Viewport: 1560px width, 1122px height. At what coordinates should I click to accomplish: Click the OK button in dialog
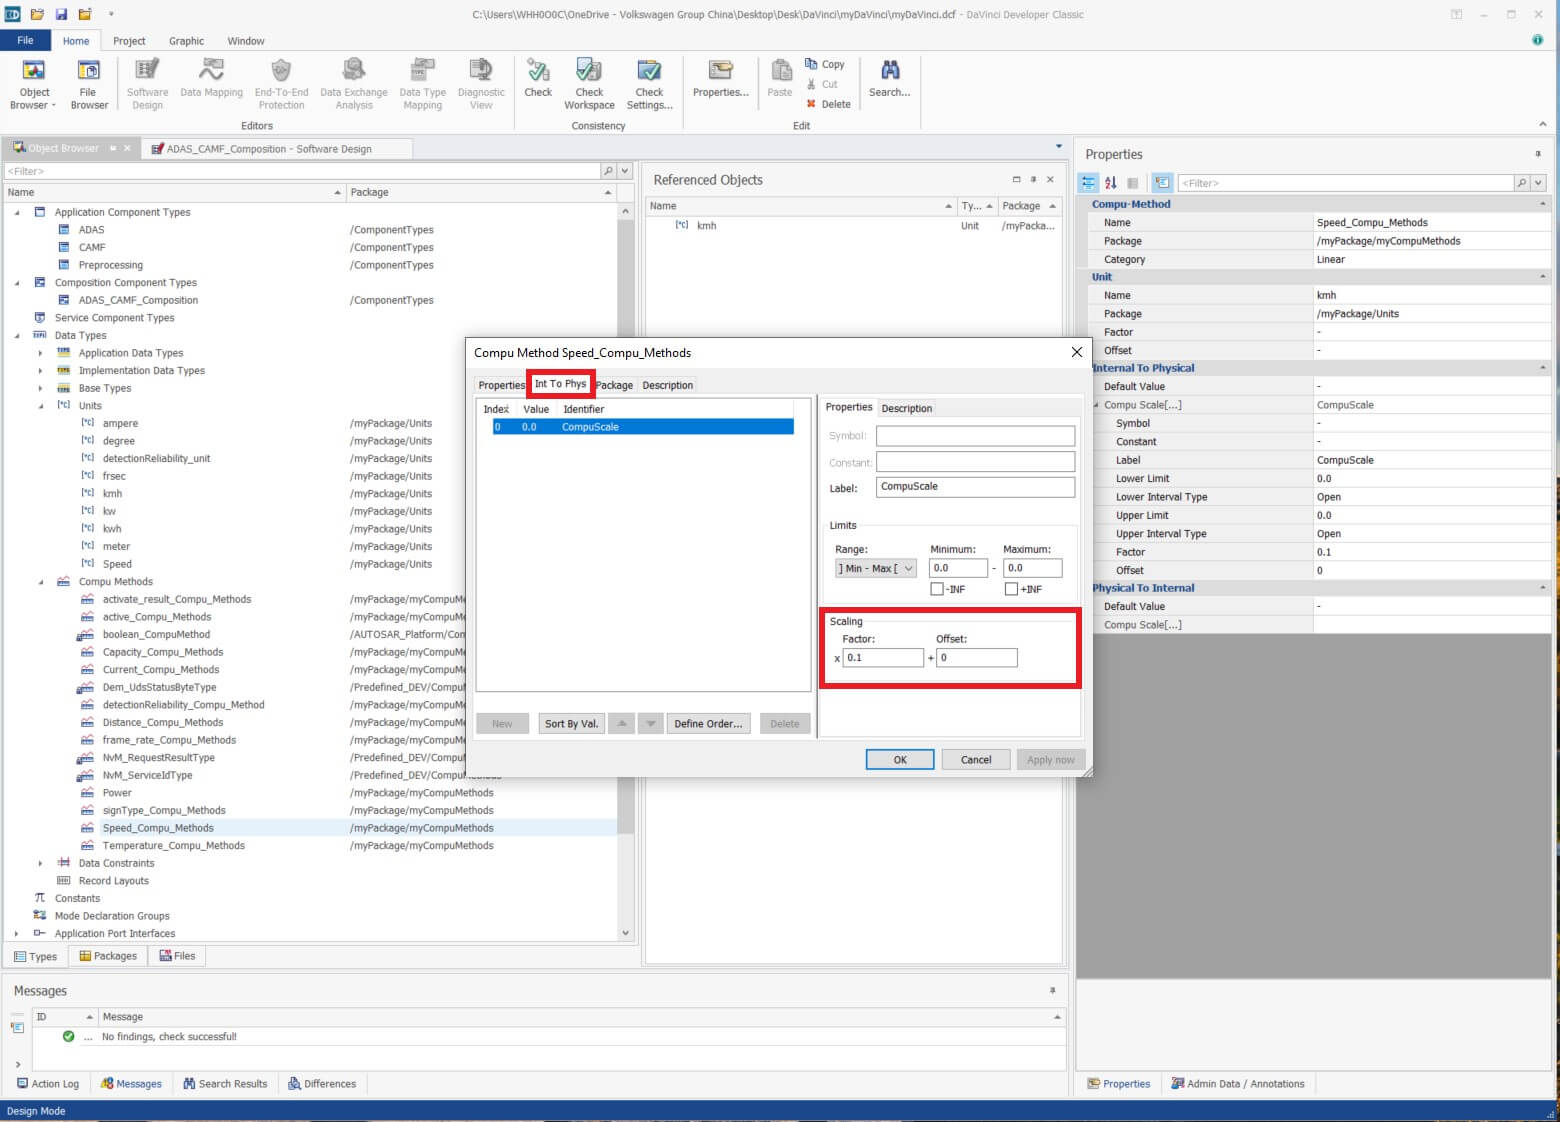tap(899, 759)
